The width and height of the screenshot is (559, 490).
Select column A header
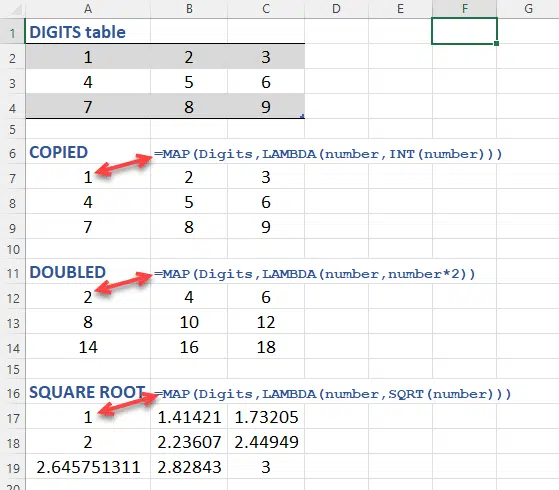88,9
